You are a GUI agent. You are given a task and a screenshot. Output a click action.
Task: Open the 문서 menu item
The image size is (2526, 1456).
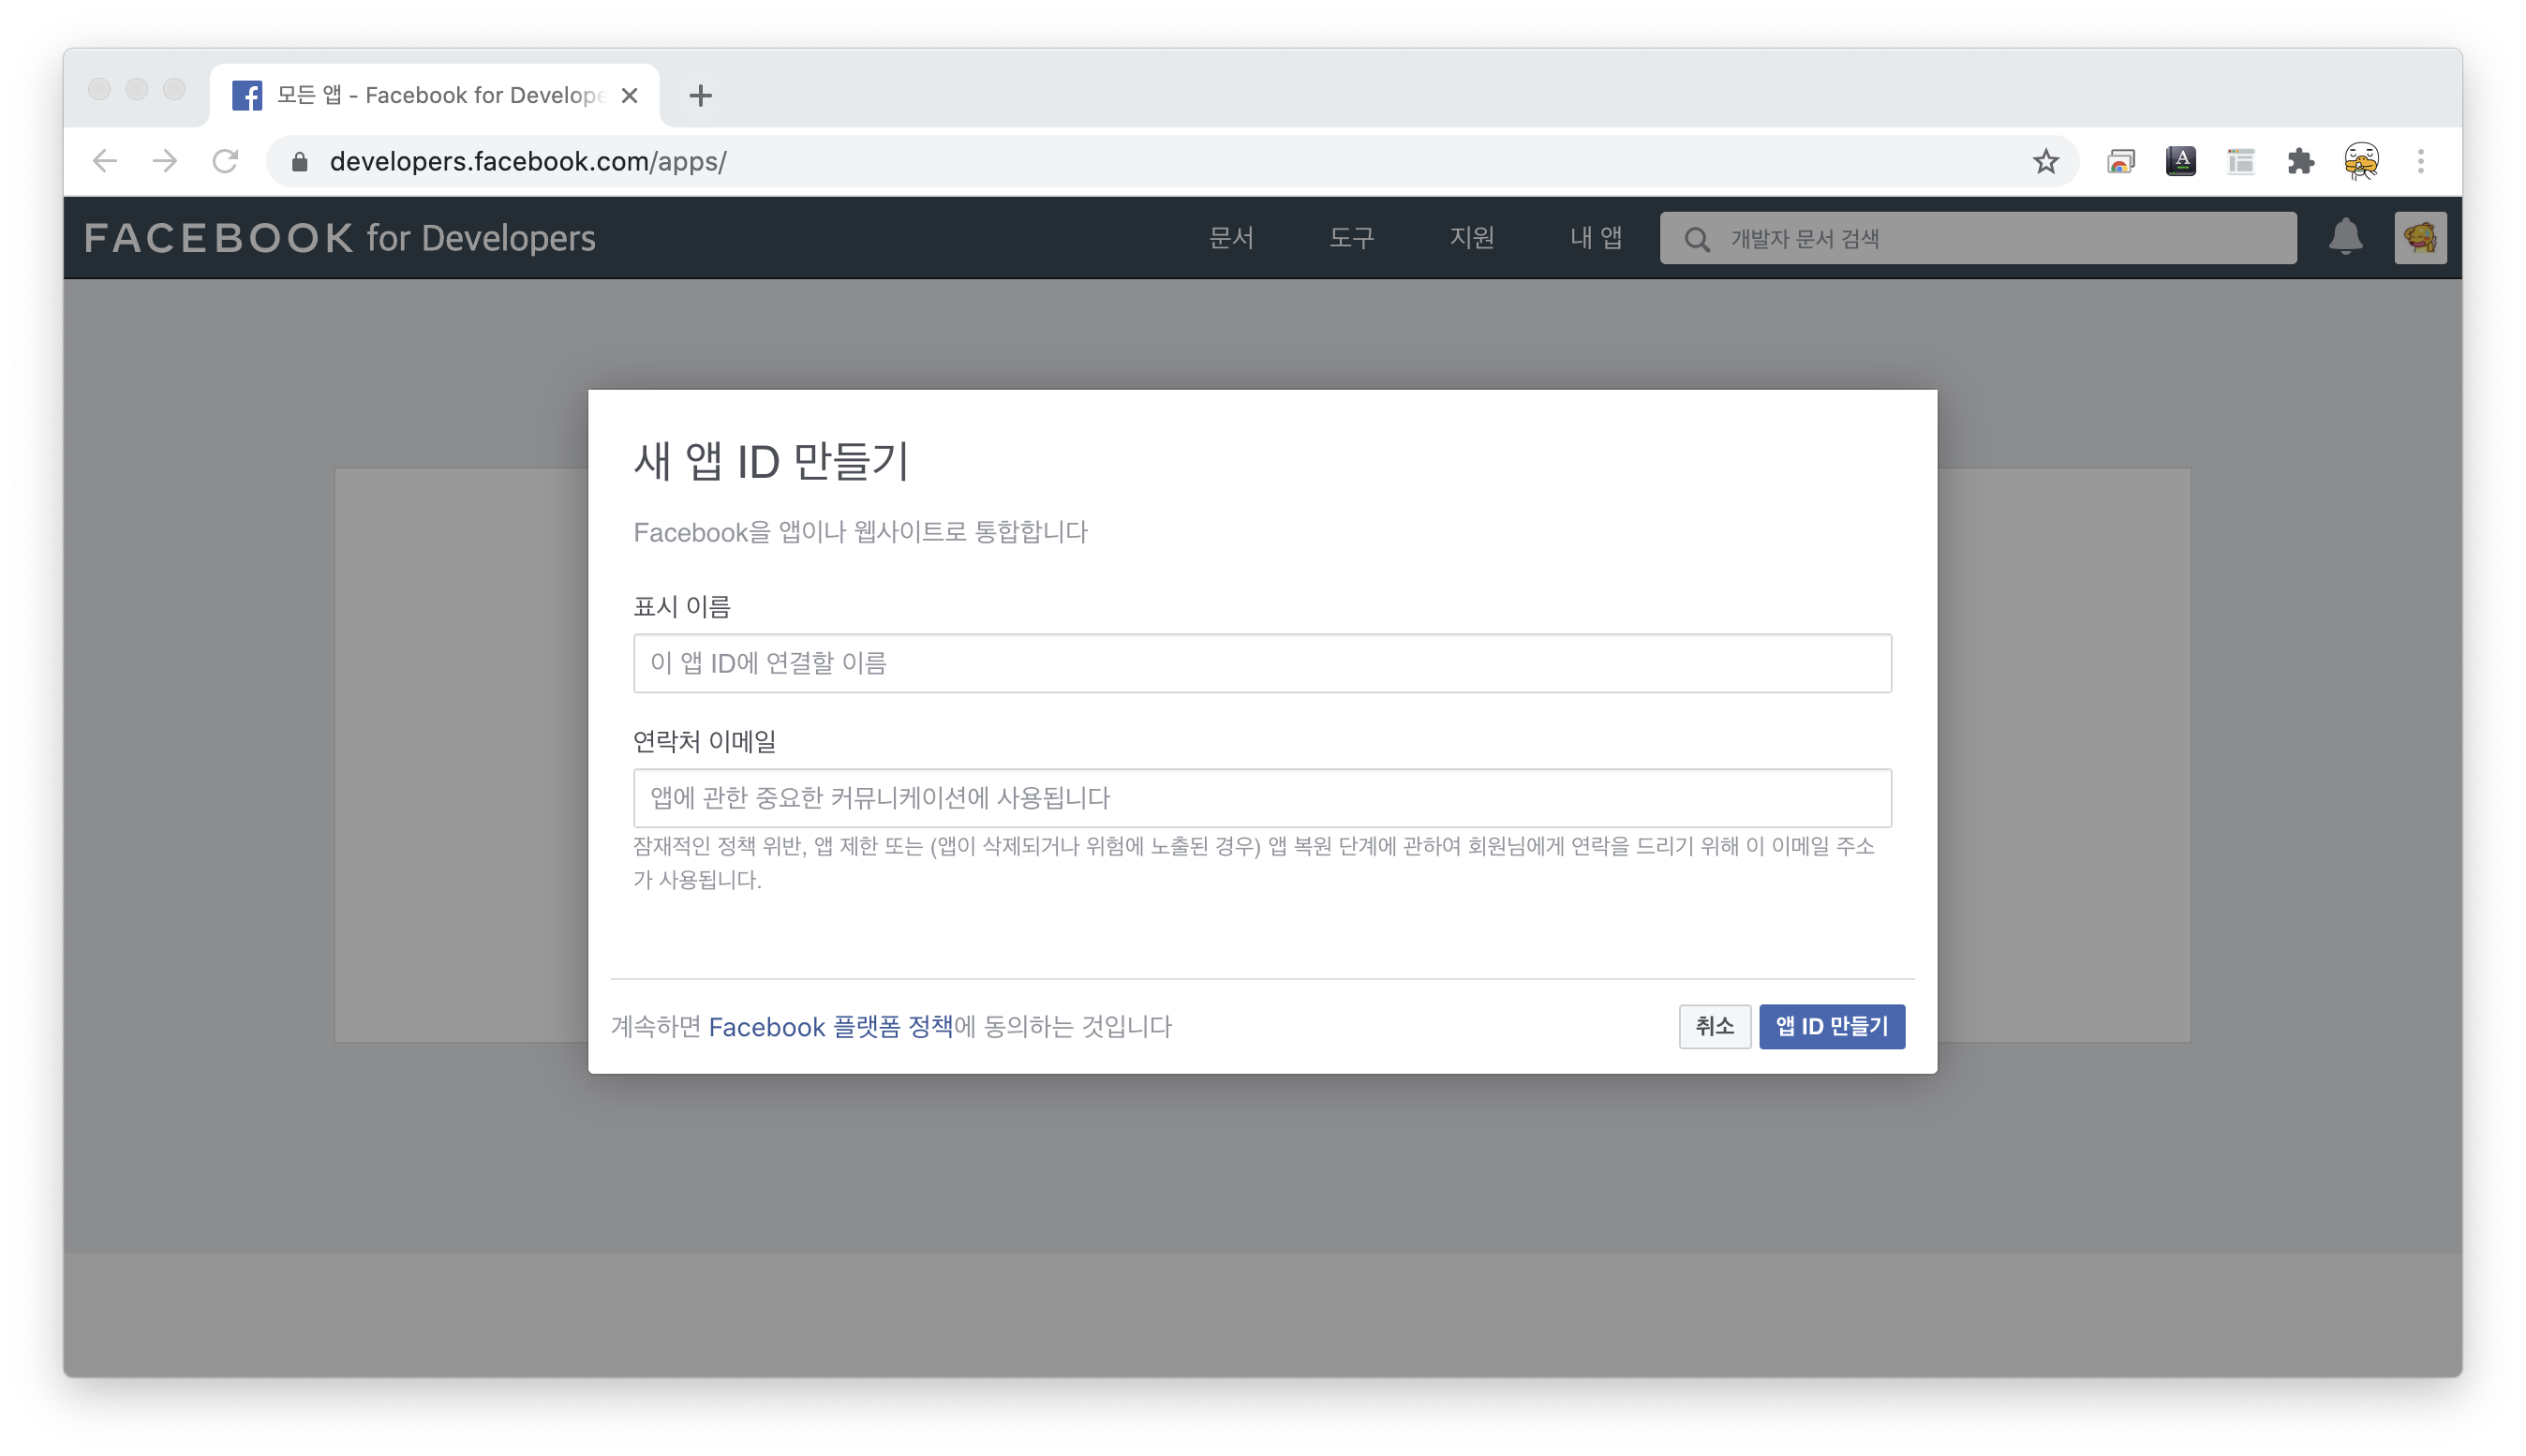(1231, 238)
